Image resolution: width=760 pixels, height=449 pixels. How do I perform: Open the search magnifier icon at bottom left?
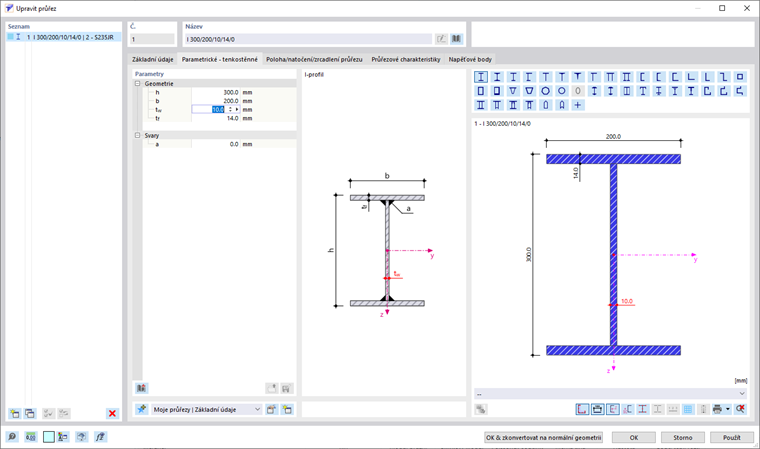point(12,437)
